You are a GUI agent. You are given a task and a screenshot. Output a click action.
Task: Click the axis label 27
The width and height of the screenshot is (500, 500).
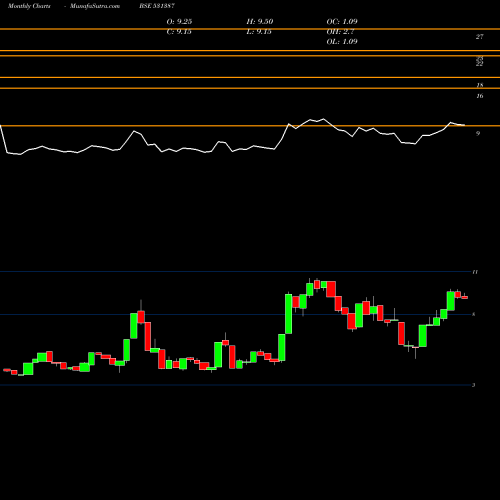479,37
